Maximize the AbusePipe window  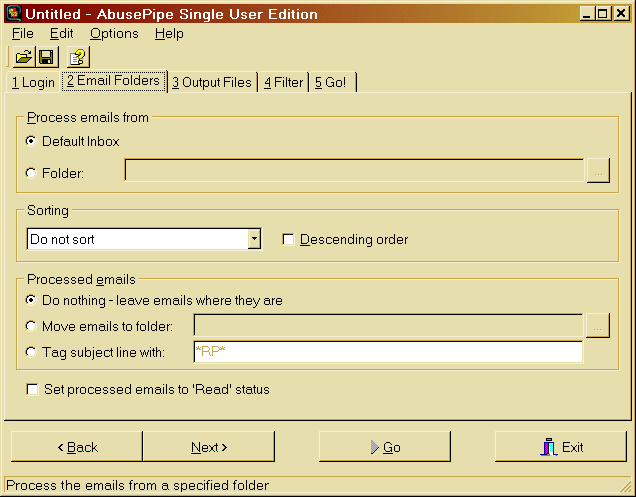coord(602,14)
